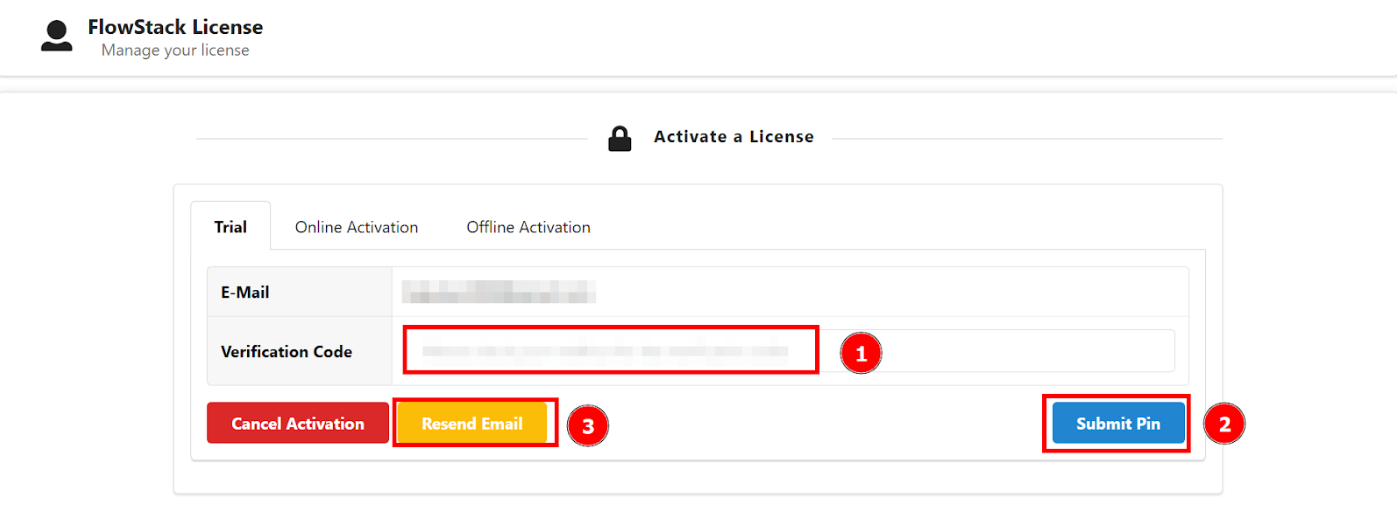Click the divider line right of Activate a License
This screenshot has width=1397, height=524.
(x=1027, y=138)
